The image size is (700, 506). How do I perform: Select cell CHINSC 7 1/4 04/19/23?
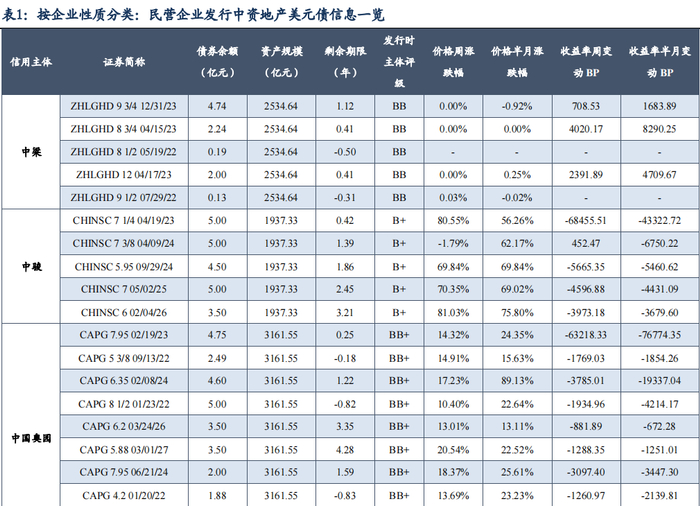[x=124, y=221]
